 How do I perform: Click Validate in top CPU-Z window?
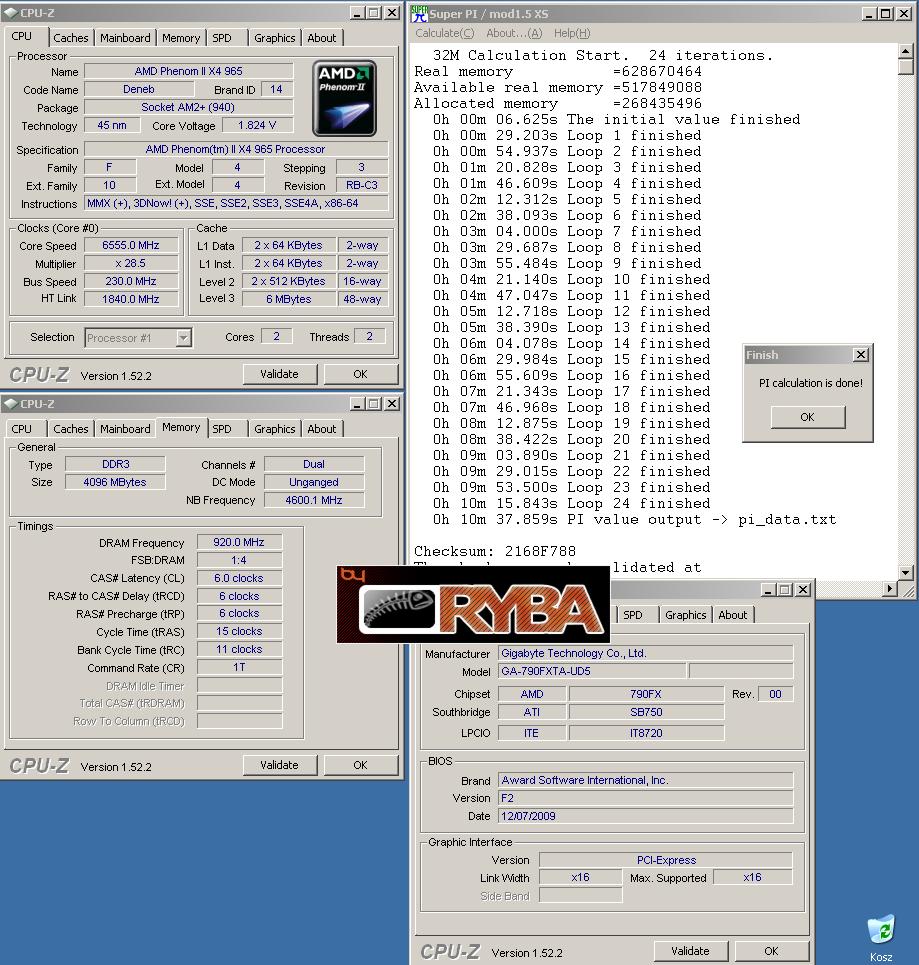279,374
